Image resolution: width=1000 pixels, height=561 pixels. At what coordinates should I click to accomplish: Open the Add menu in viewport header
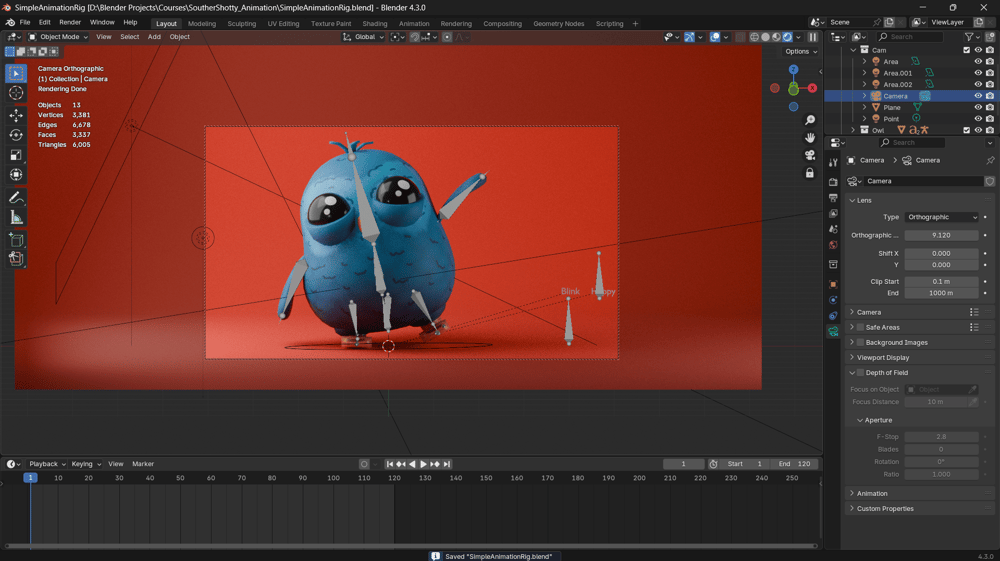[154, 37]
